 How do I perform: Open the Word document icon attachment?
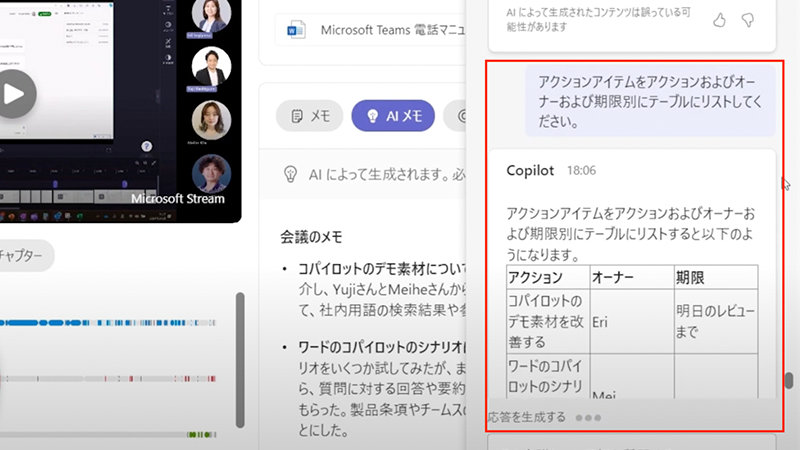click(296, 30)
